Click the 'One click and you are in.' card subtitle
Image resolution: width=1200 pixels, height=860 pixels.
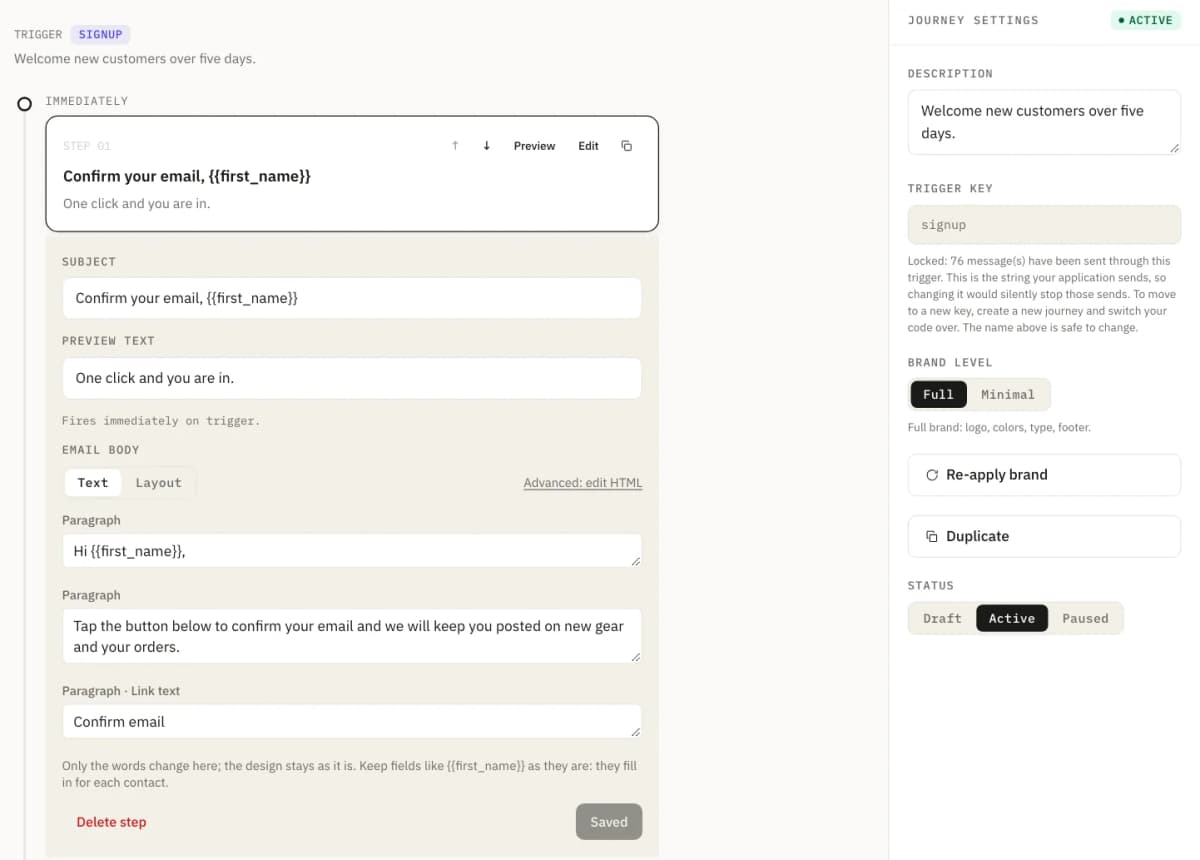point(136,203)
